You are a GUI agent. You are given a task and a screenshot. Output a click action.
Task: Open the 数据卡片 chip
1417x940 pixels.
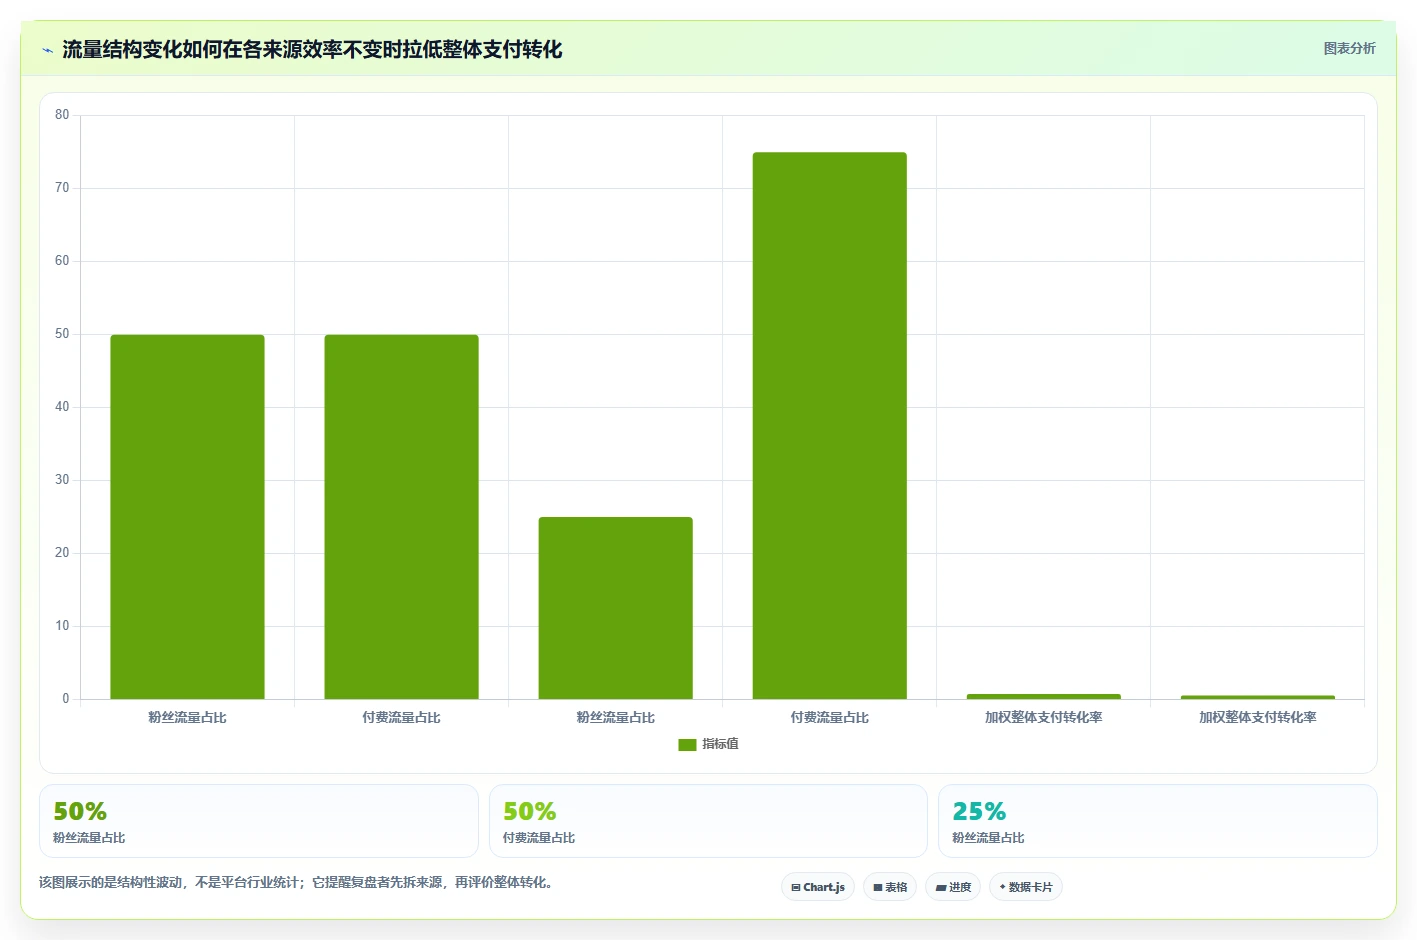click(1026, 887)
